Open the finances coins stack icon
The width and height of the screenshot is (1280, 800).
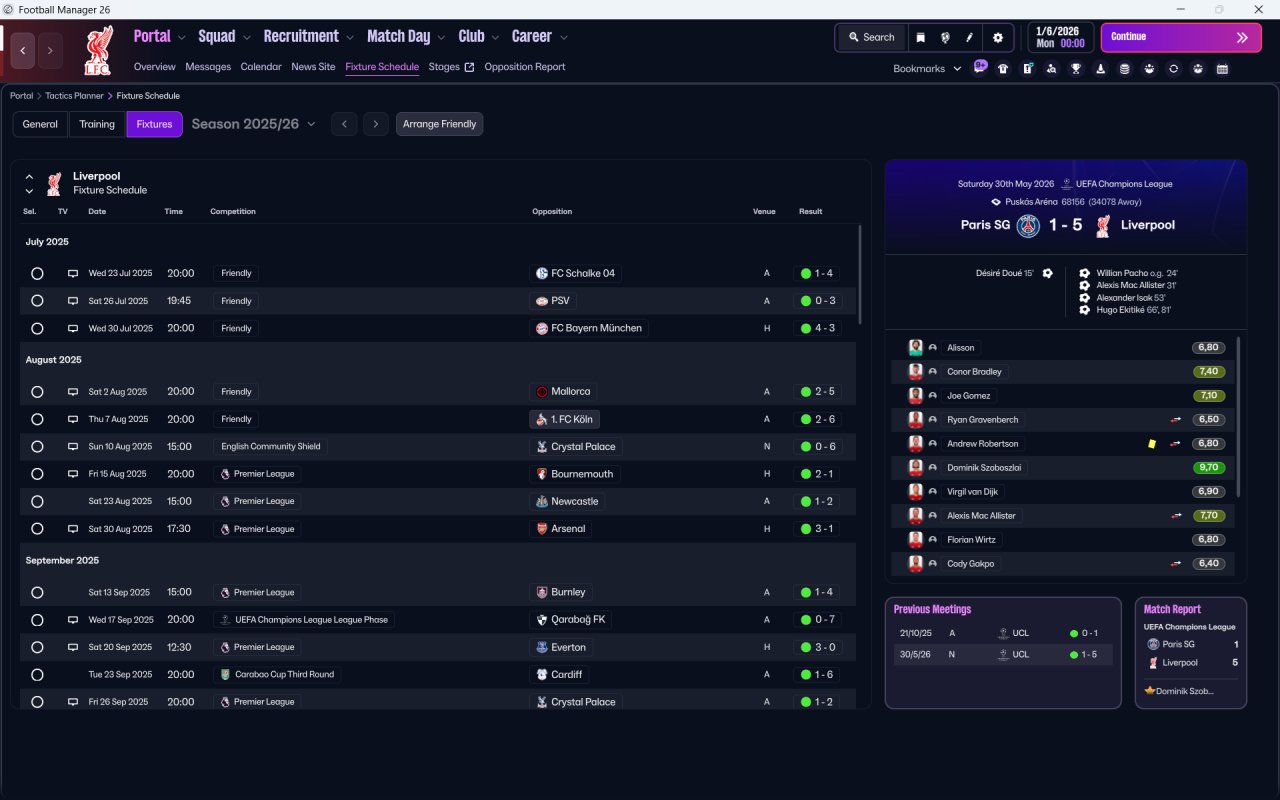click(1125, 69)
